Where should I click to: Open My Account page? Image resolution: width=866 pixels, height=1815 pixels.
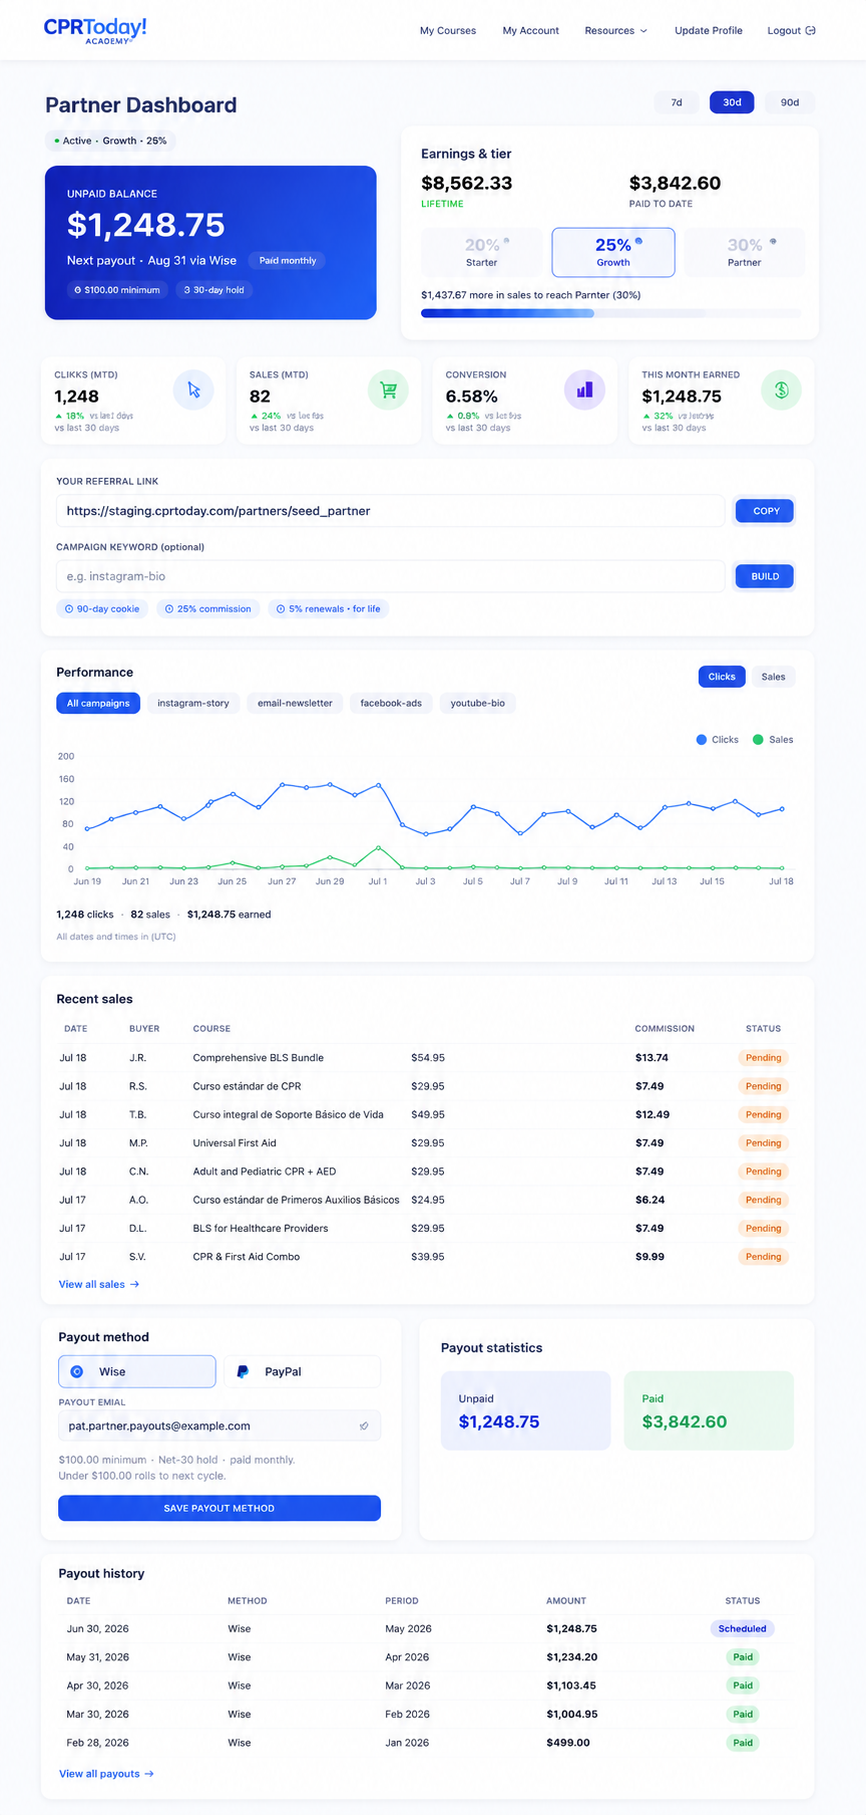[x=531, y=31]
